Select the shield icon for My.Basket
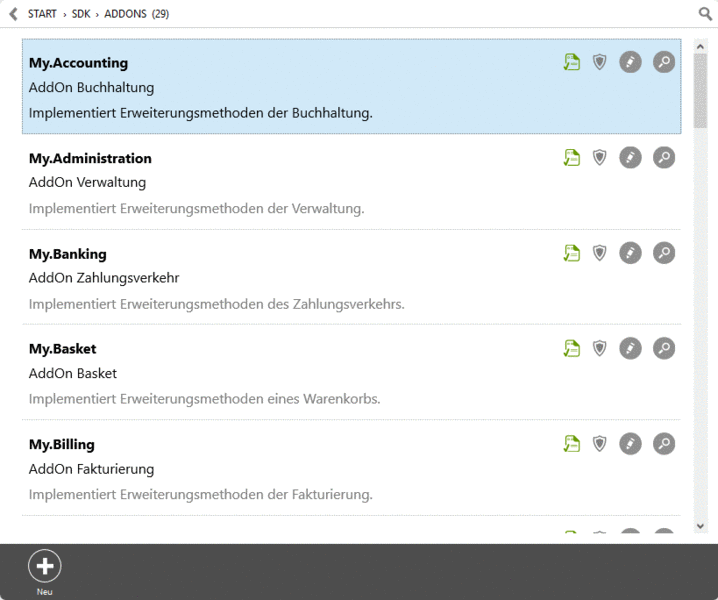The image size is (718, 600). (599, 349)
